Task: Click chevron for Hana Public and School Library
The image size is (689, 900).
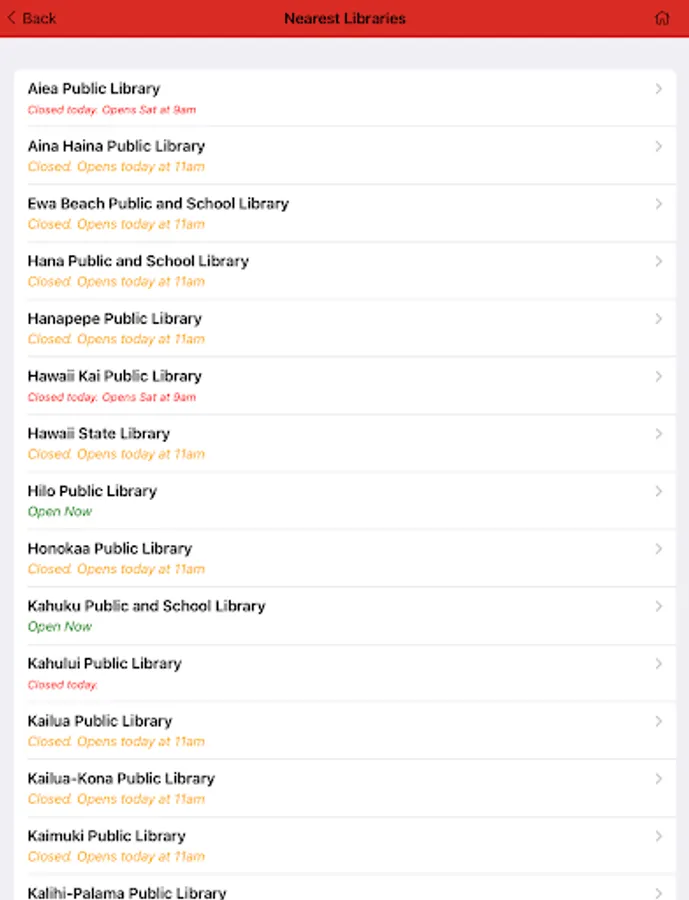Action: [x=658, y=261]
